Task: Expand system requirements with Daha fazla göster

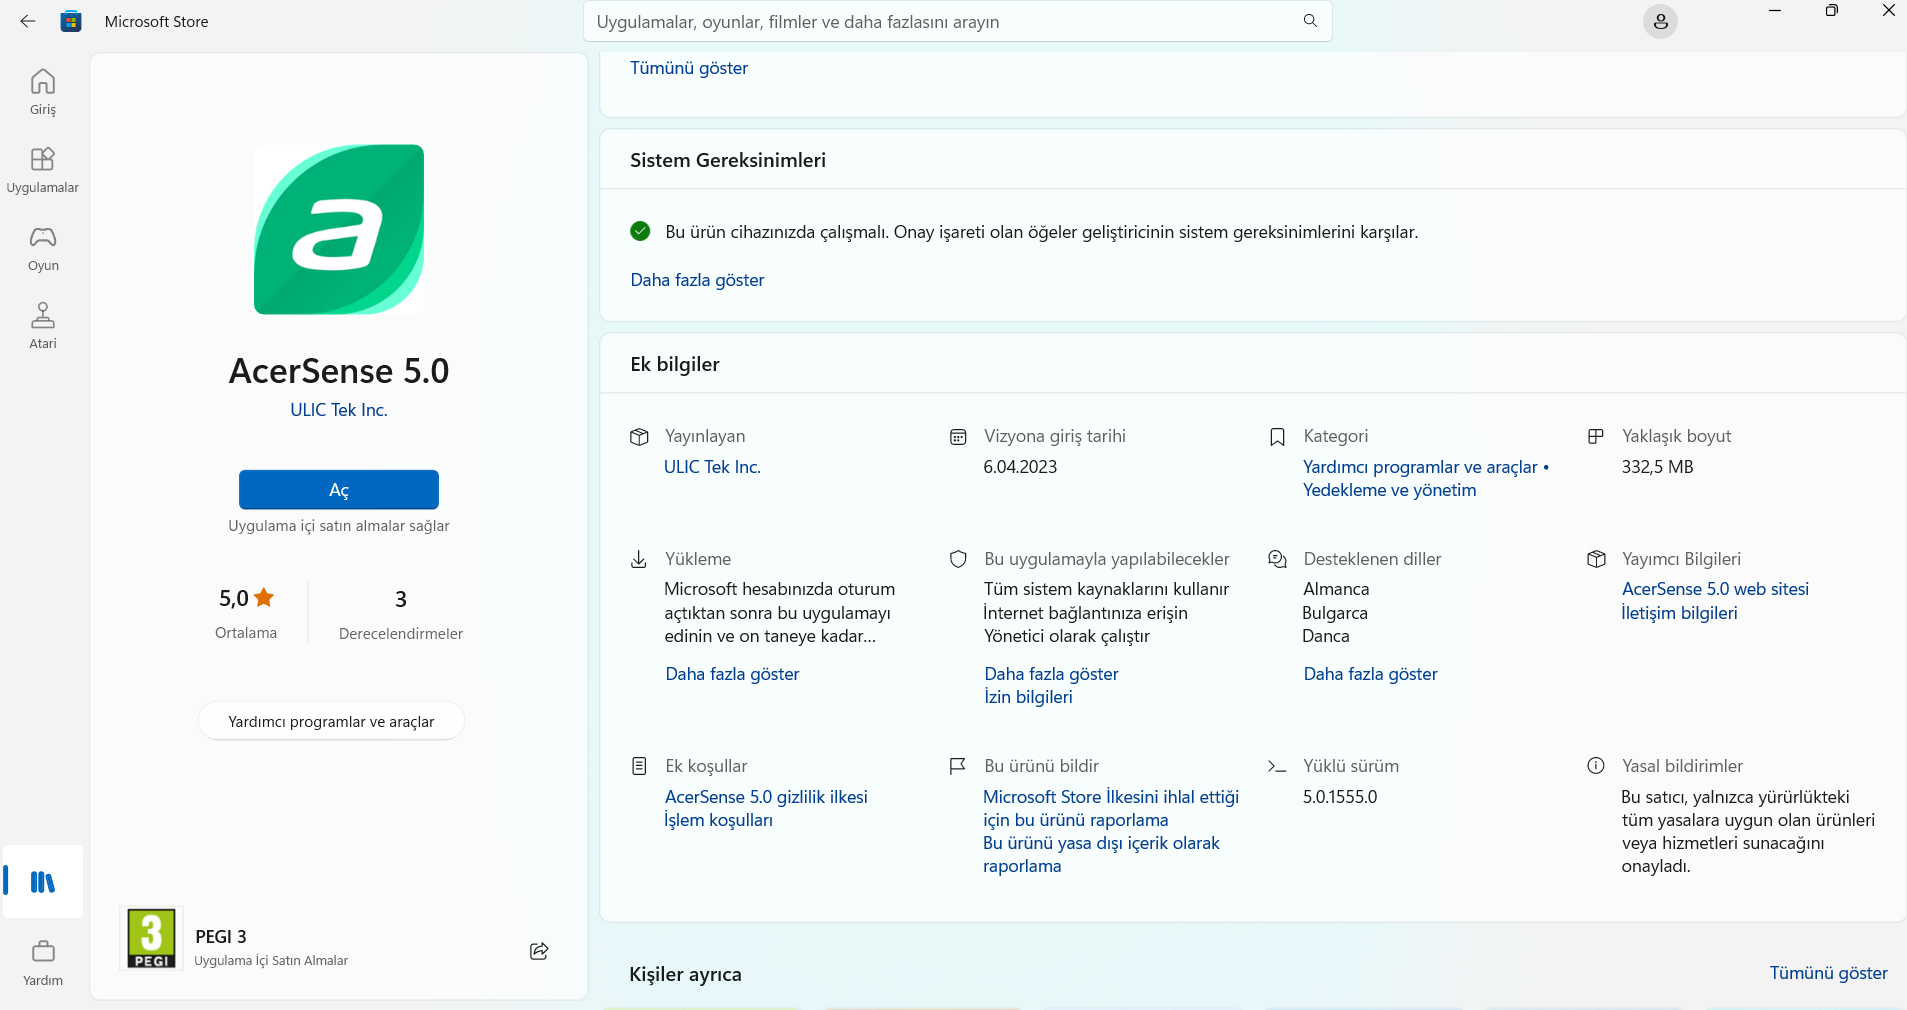Action: 697,280
